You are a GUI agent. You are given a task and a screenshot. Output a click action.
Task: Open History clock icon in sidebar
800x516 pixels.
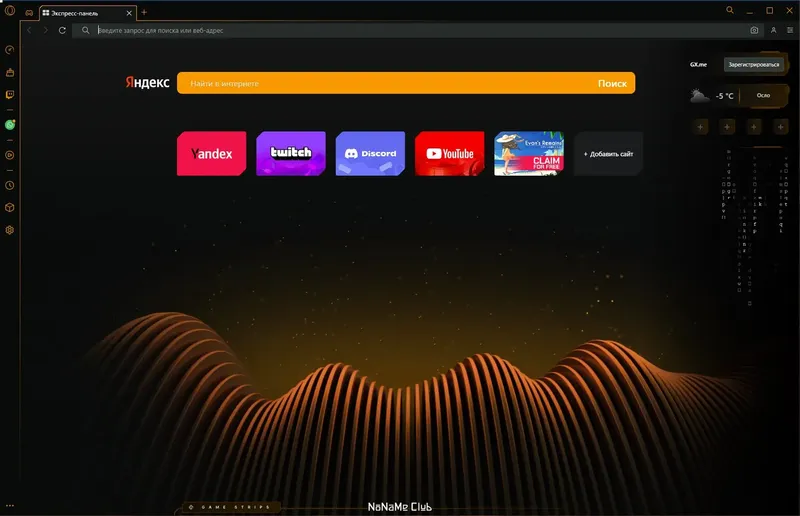[x=10, y=185]
